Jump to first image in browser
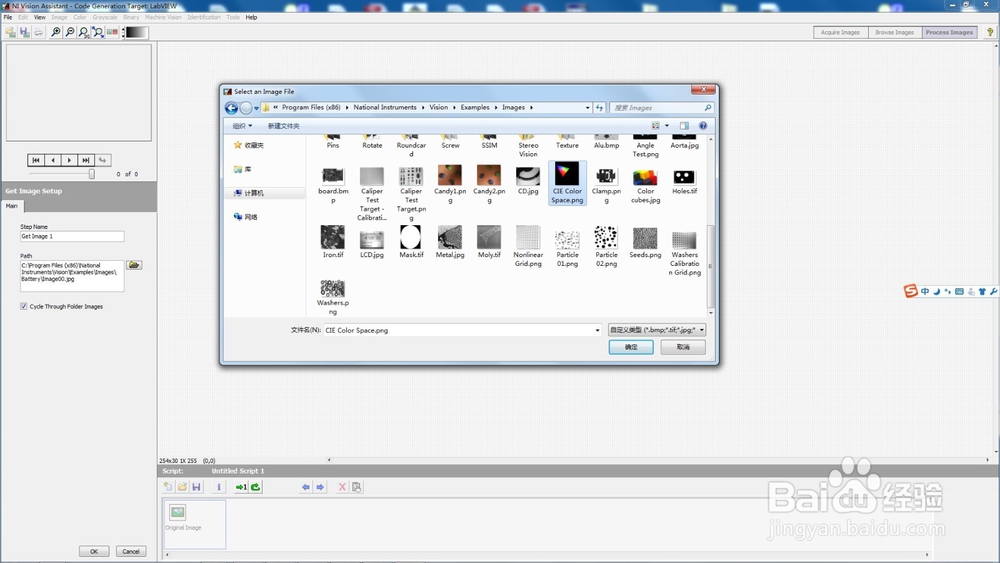Screen dimensions: 1000x563 tap(36, 160)
